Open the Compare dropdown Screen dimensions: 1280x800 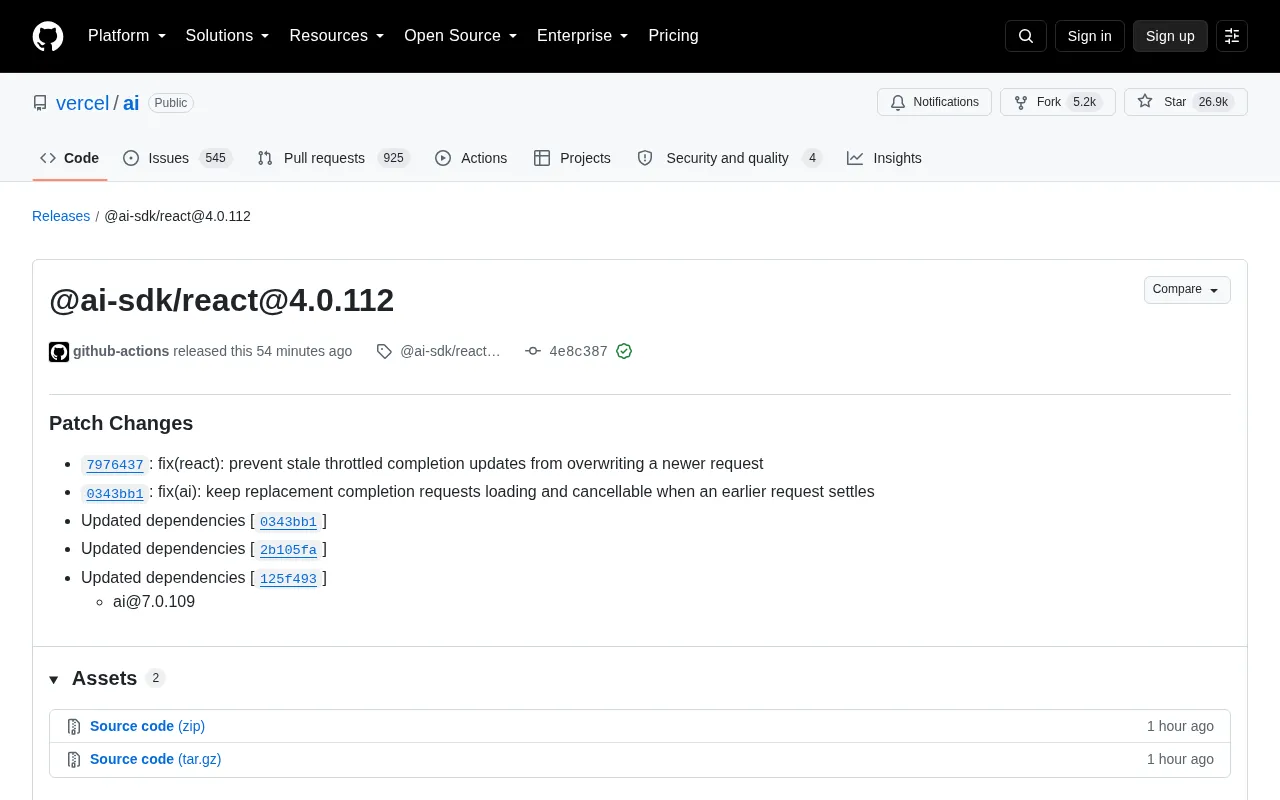[1187, 290]
